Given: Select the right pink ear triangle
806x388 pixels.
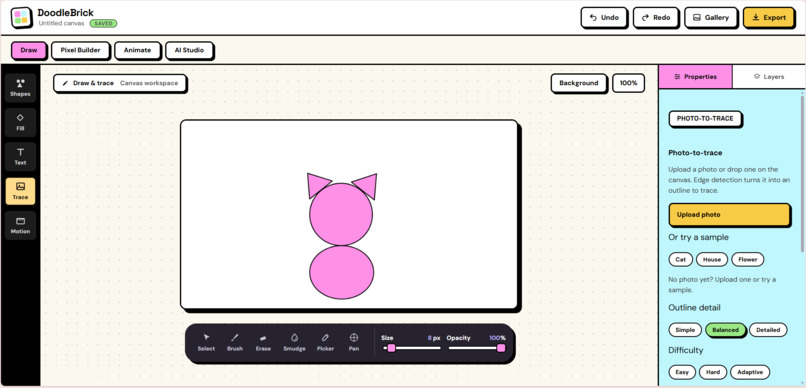Looking at the screenshot, I should point(368,184).
